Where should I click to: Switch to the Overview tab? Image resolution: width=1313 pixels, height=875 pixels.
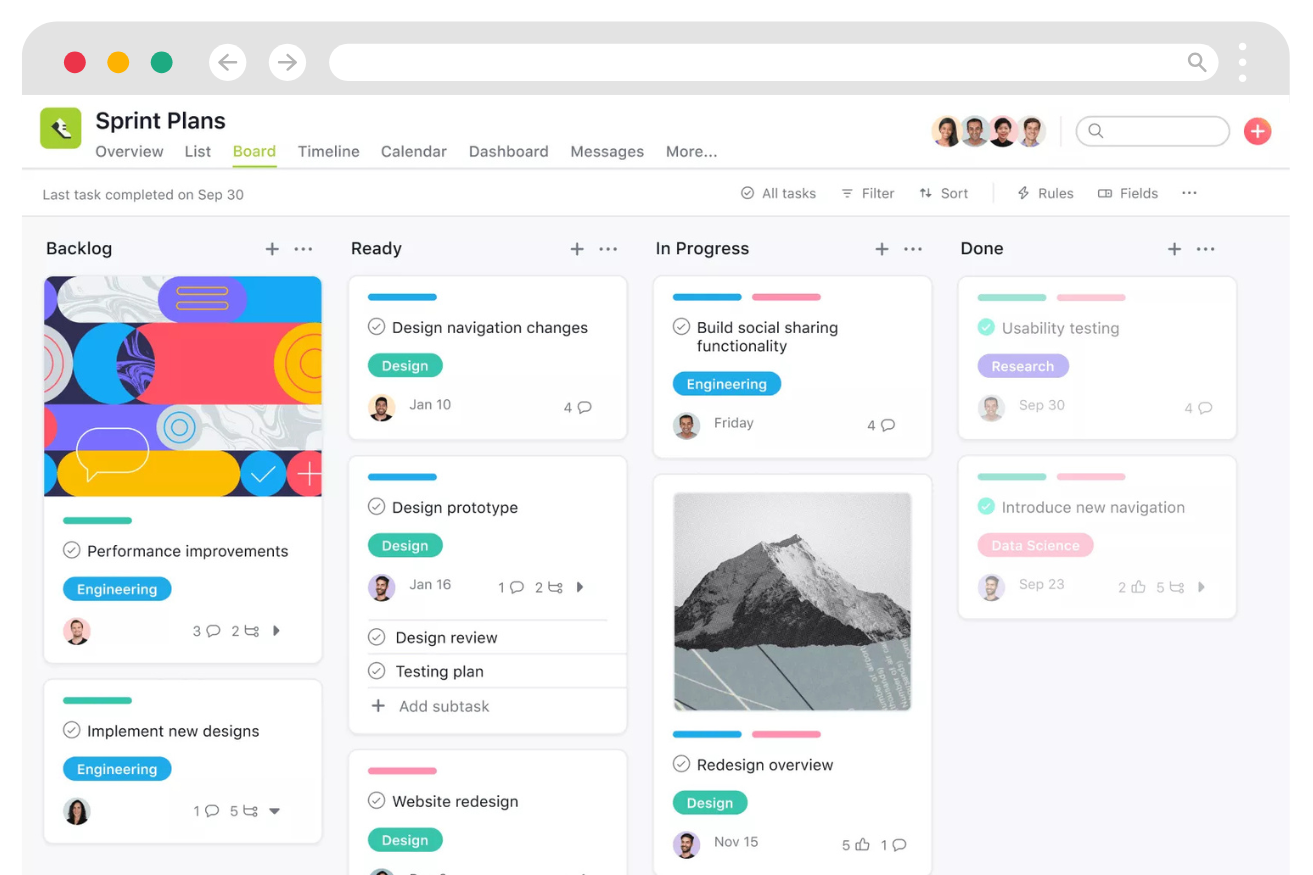129,151
